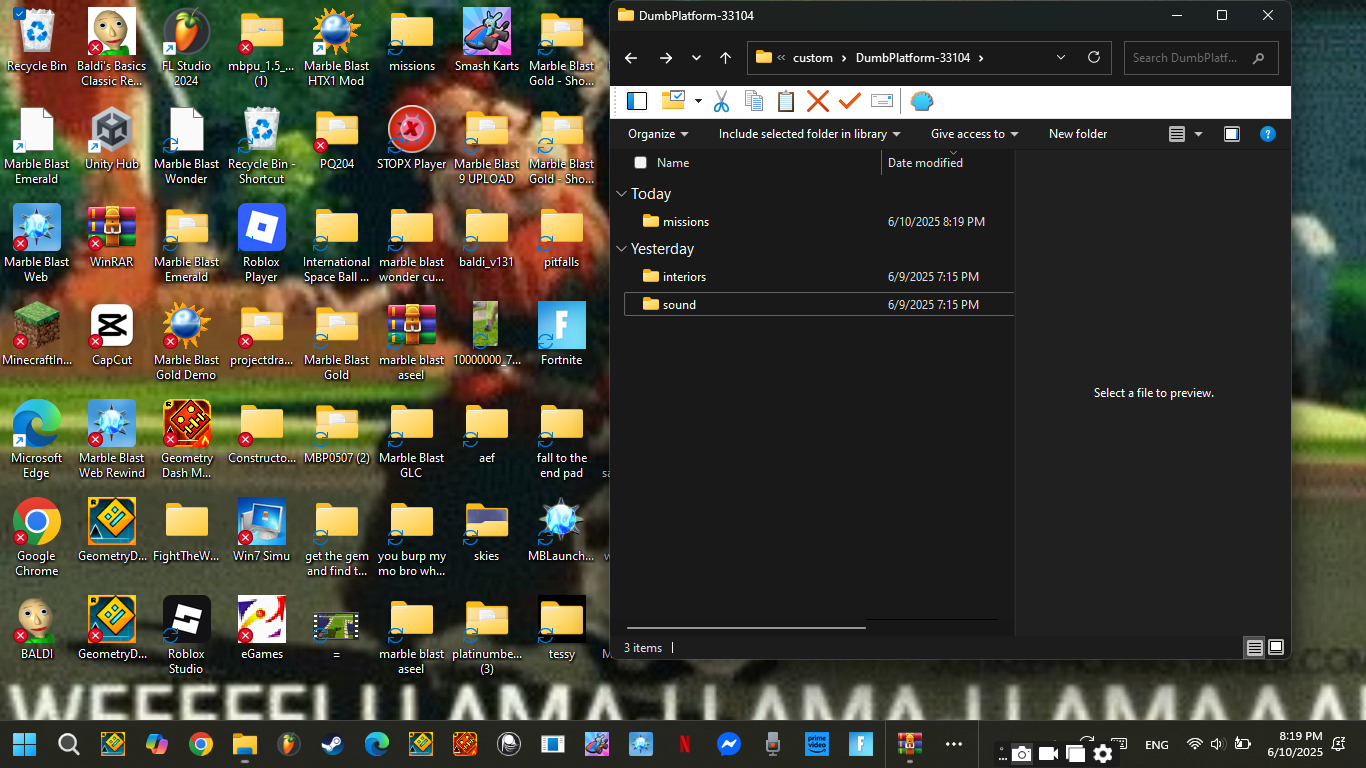Open Include selected folder in library dropdown

pos(809,134)
